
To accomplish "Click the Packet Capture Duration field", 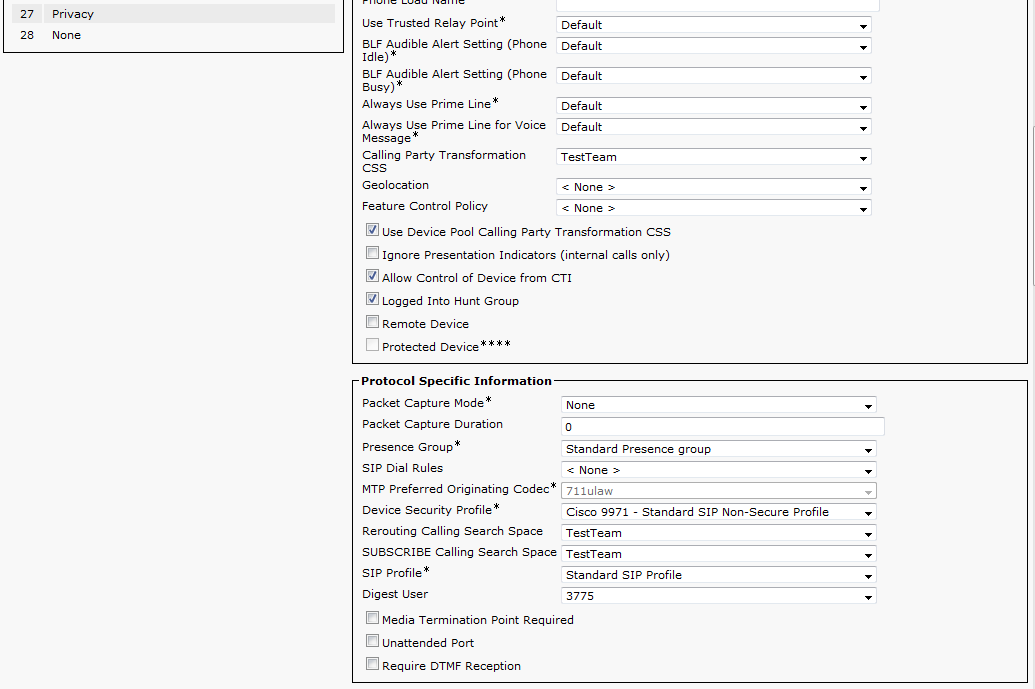I will point(722,427).
